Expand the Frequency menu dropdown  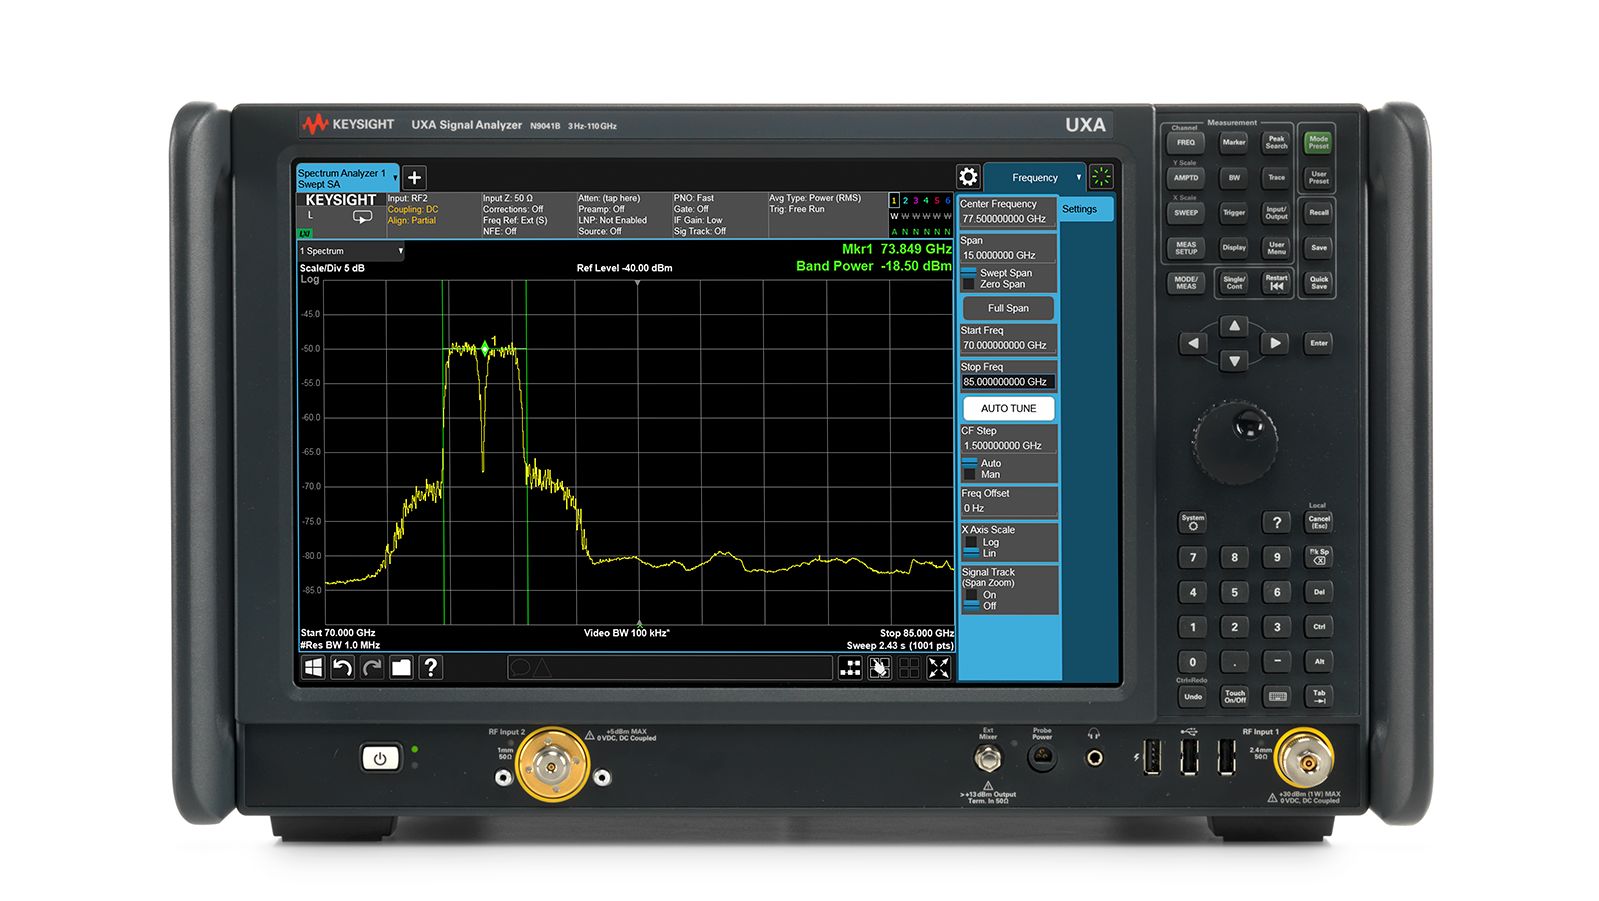(x=1035, y=177)
